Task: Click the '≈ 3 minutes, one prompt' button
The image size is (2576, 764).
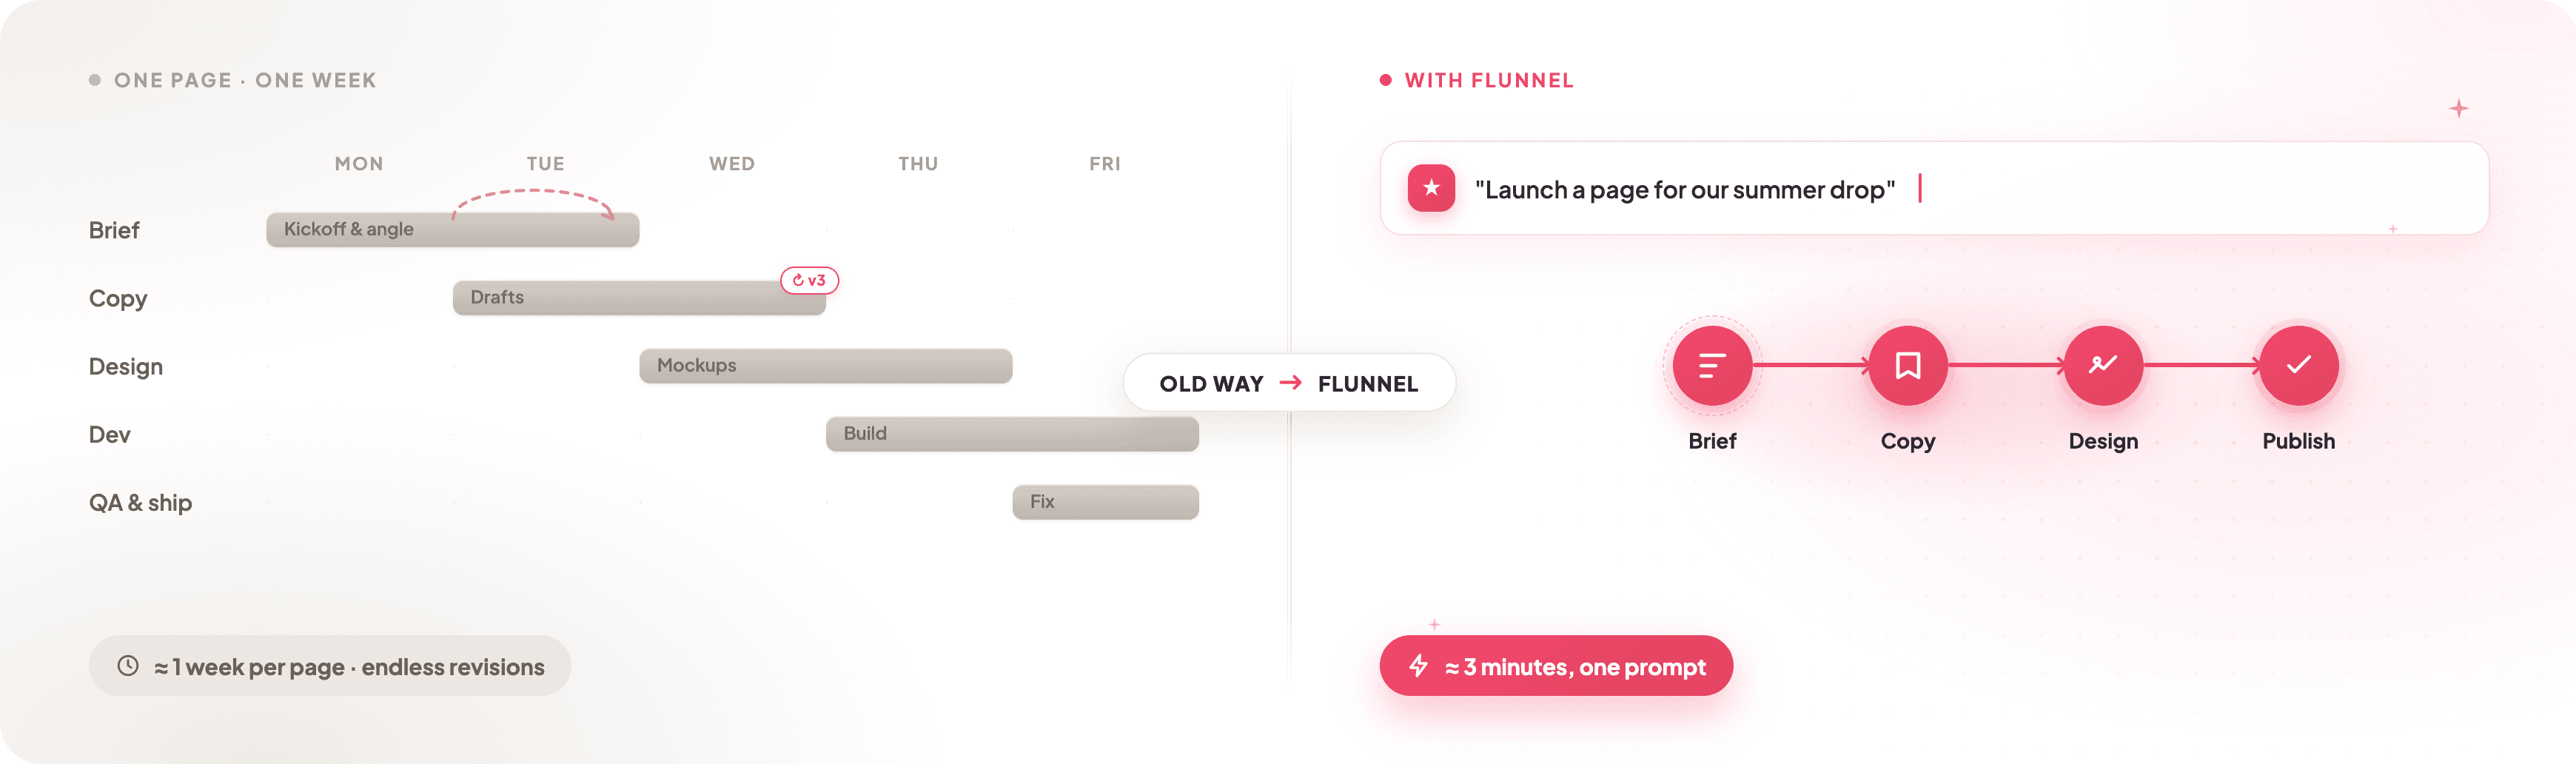Action: (x=1556, y=666)
